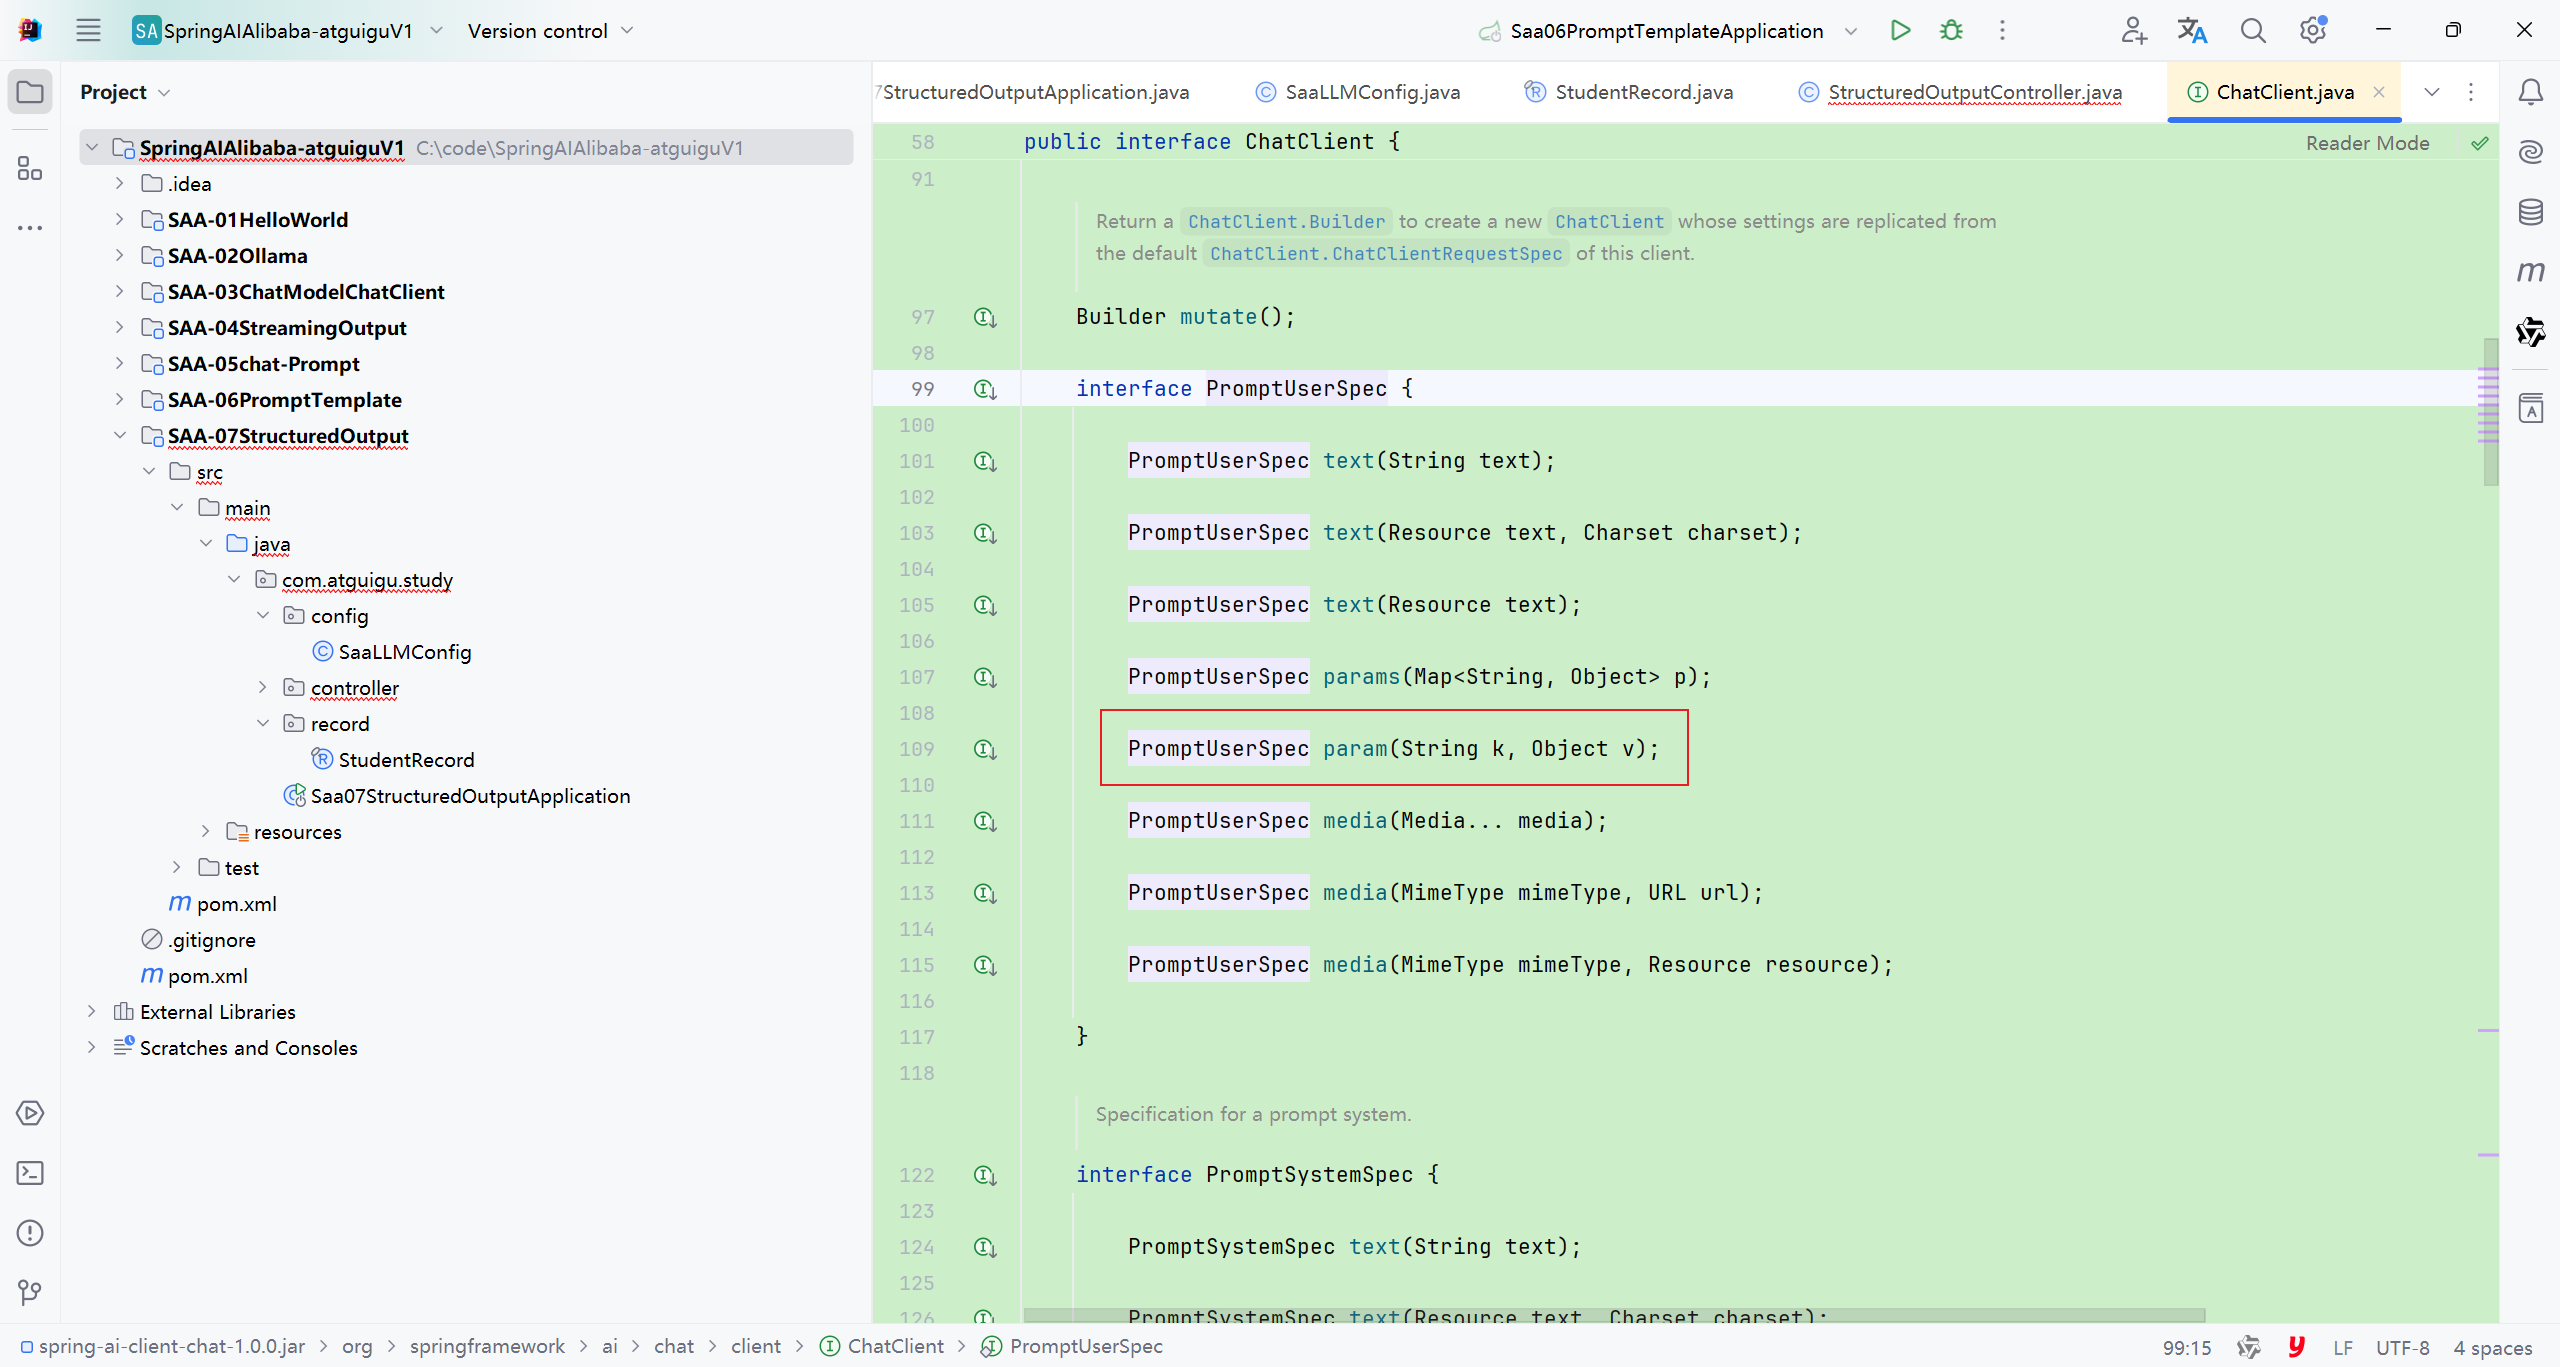Expand the SAA-06PromptTemplate module
The image size is (2560, 1367).
pyautogui.click(x=119, y=400)
